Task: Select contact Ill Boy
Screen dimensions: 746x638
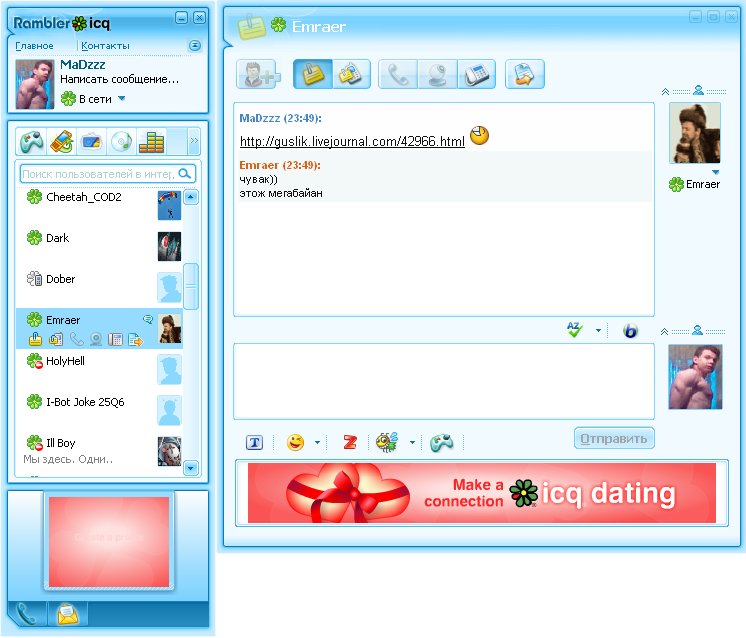Action: [x=99, y=451]
